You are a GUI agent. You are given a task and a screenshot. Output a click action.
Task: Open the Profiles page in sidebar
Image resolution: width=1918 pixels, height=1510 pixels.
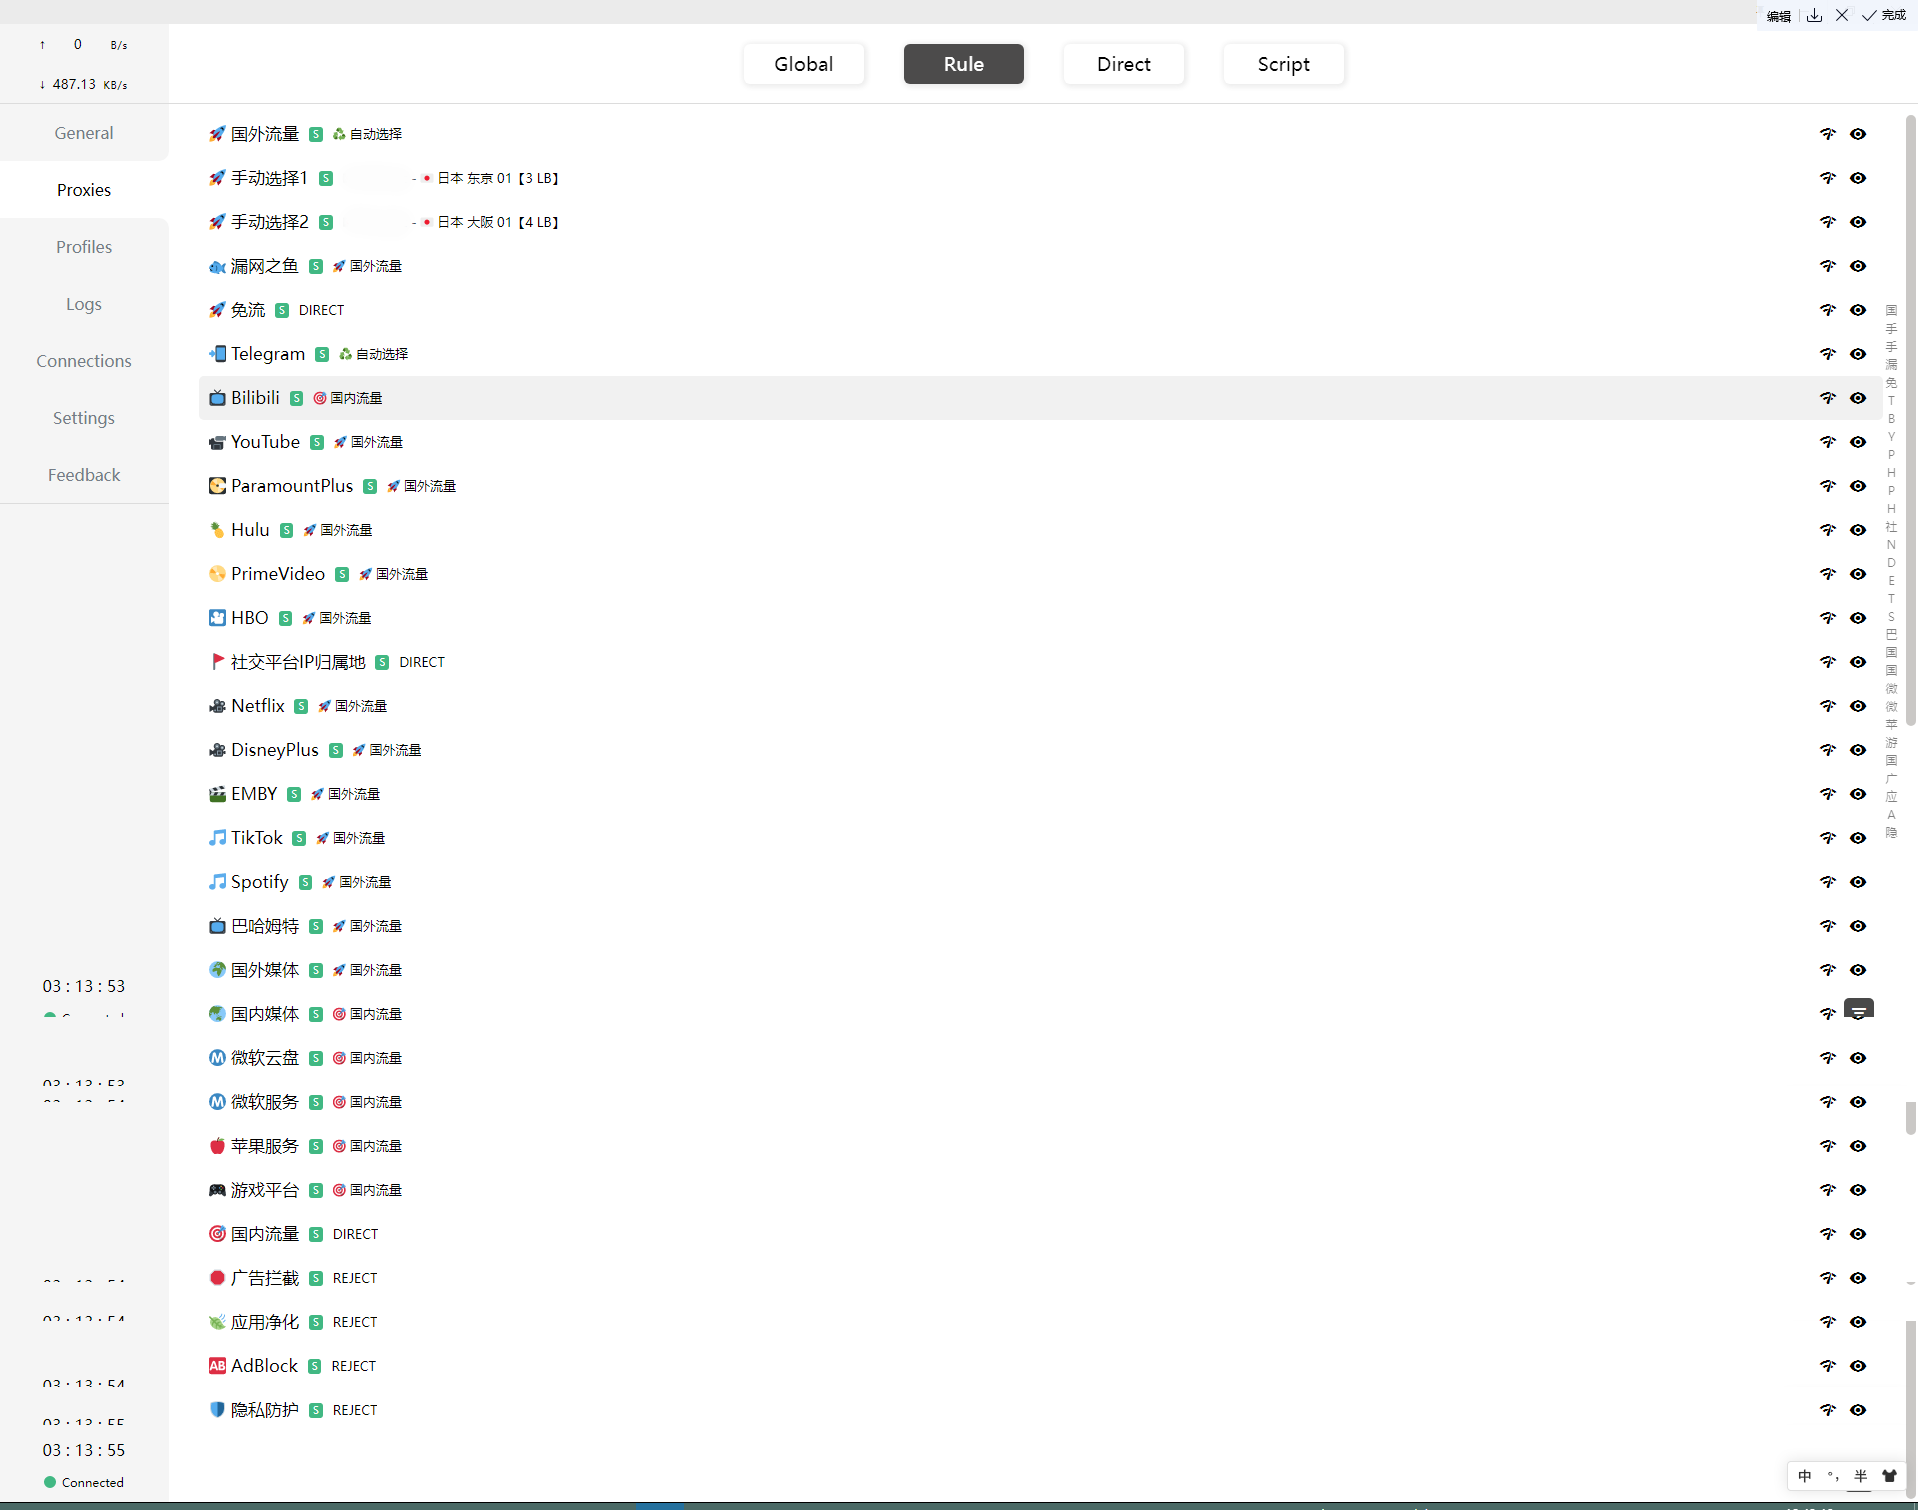click(x=84, y=247)
